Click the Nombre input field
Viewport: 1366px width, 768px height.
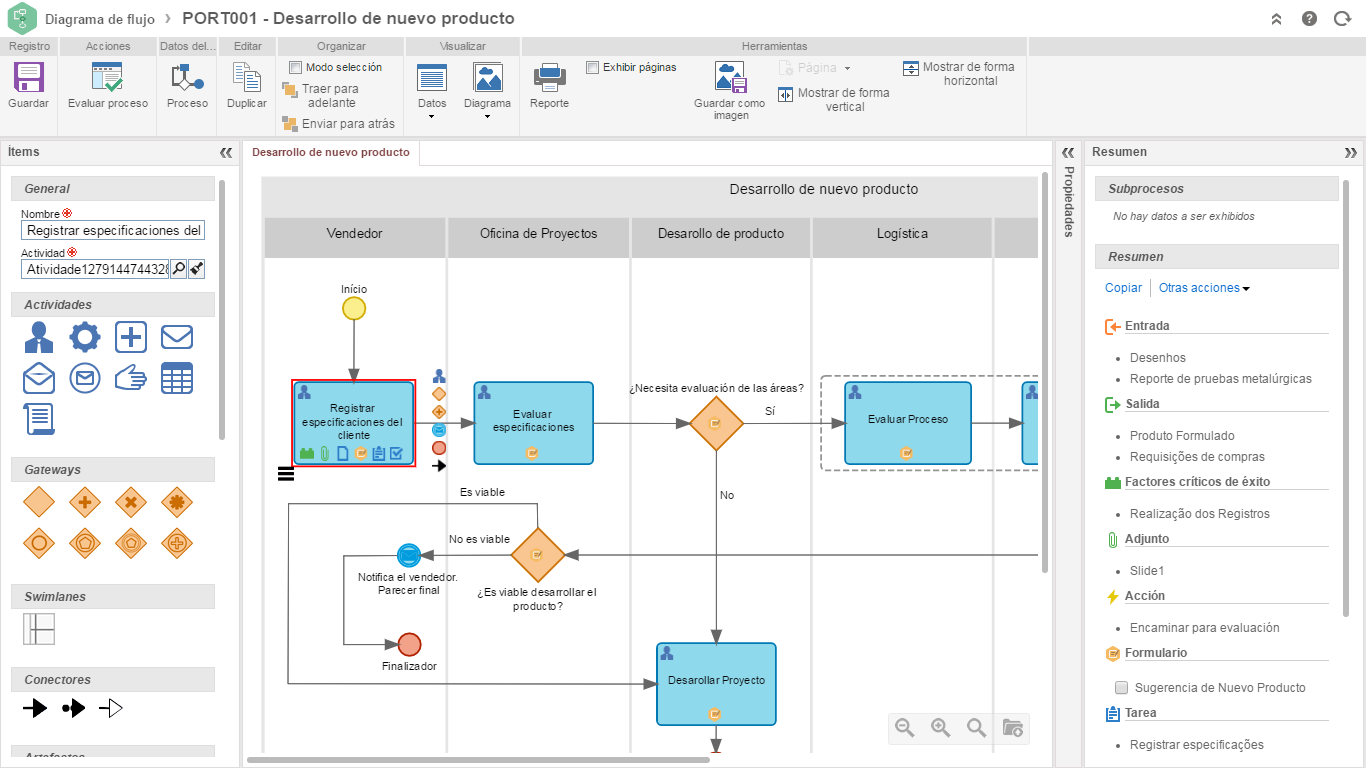tap(113, 231)
